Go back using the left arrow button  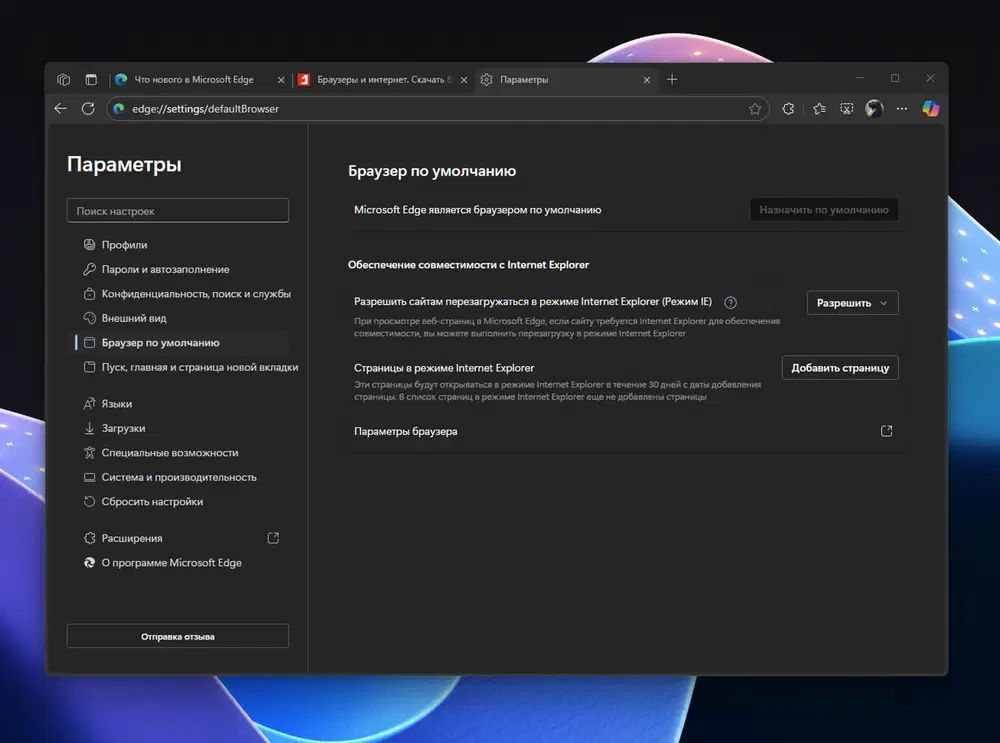61,109
